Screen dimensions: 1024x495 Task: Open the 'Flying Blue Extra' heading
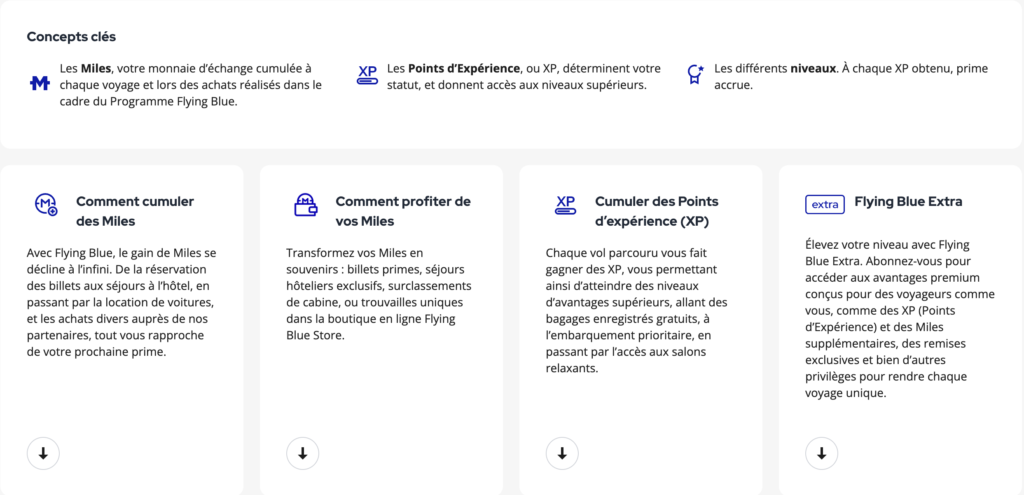[908, 201]
